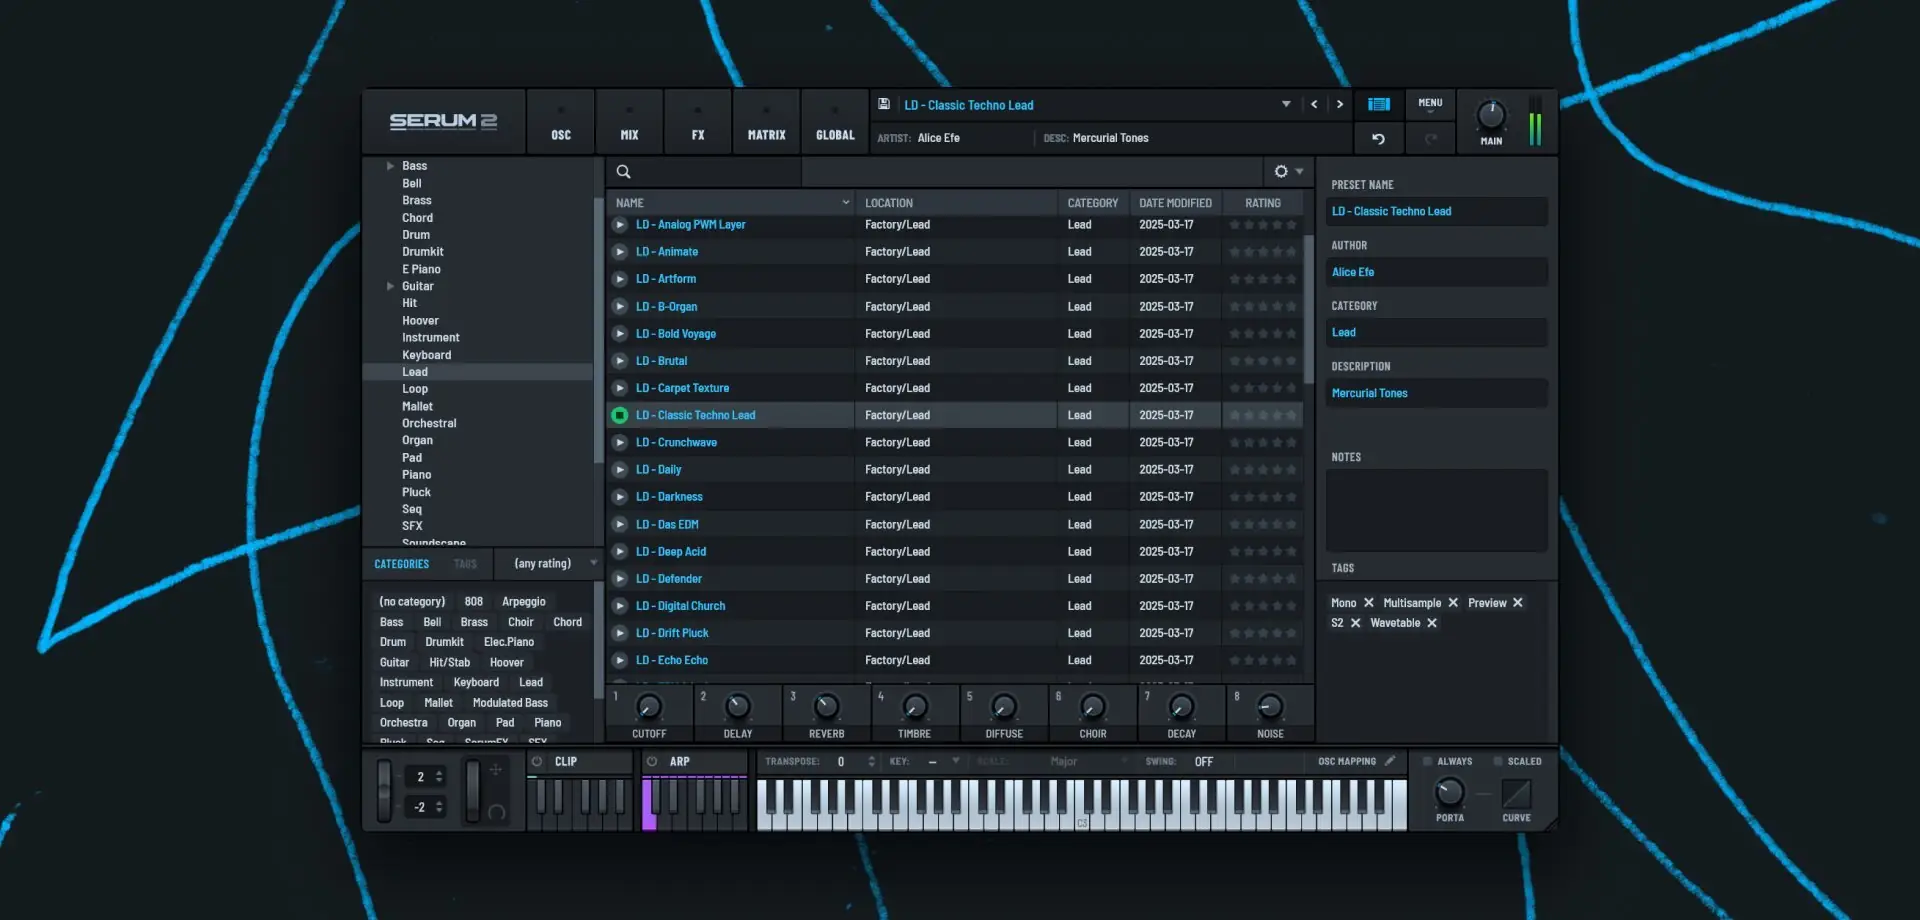Click the undo arrow icon
1920x920 pixels.
[1380, 138]
